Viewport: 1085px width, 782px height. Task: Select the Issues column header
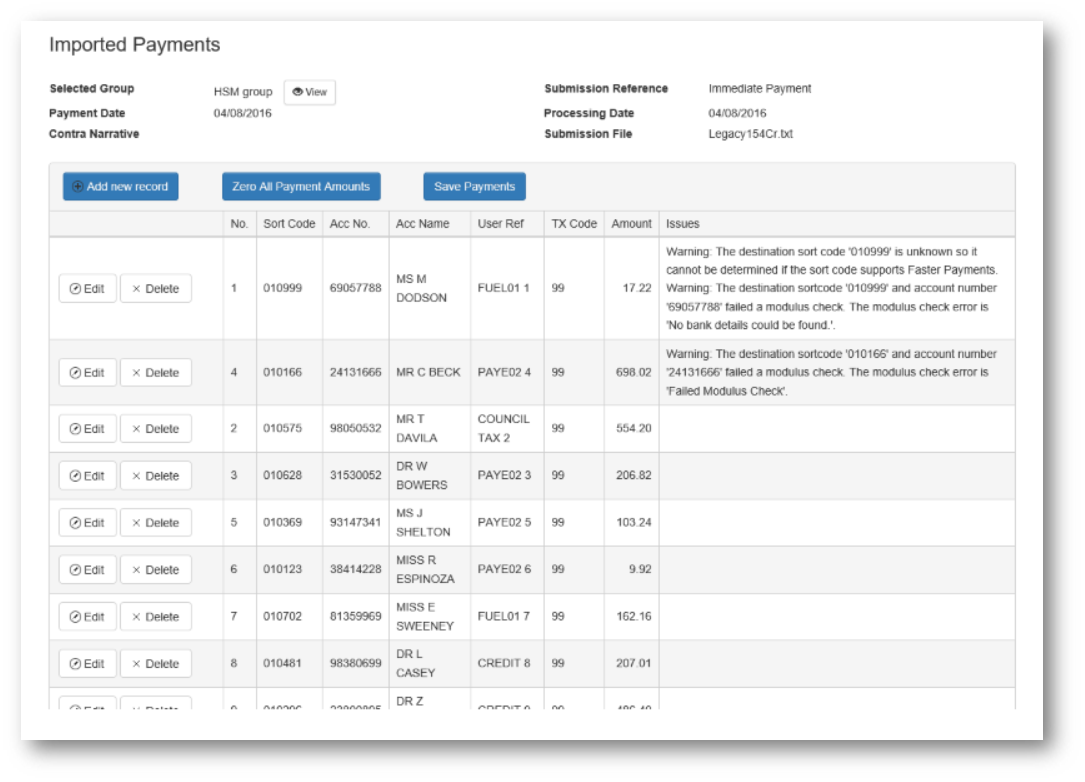[683, 224]
